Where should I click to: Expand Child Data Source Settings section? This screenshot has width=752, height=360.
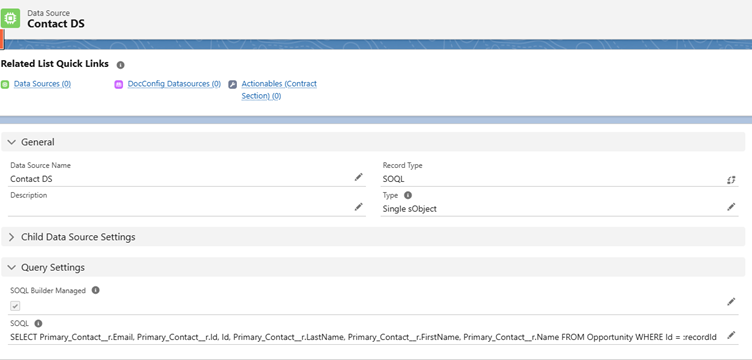12,237
